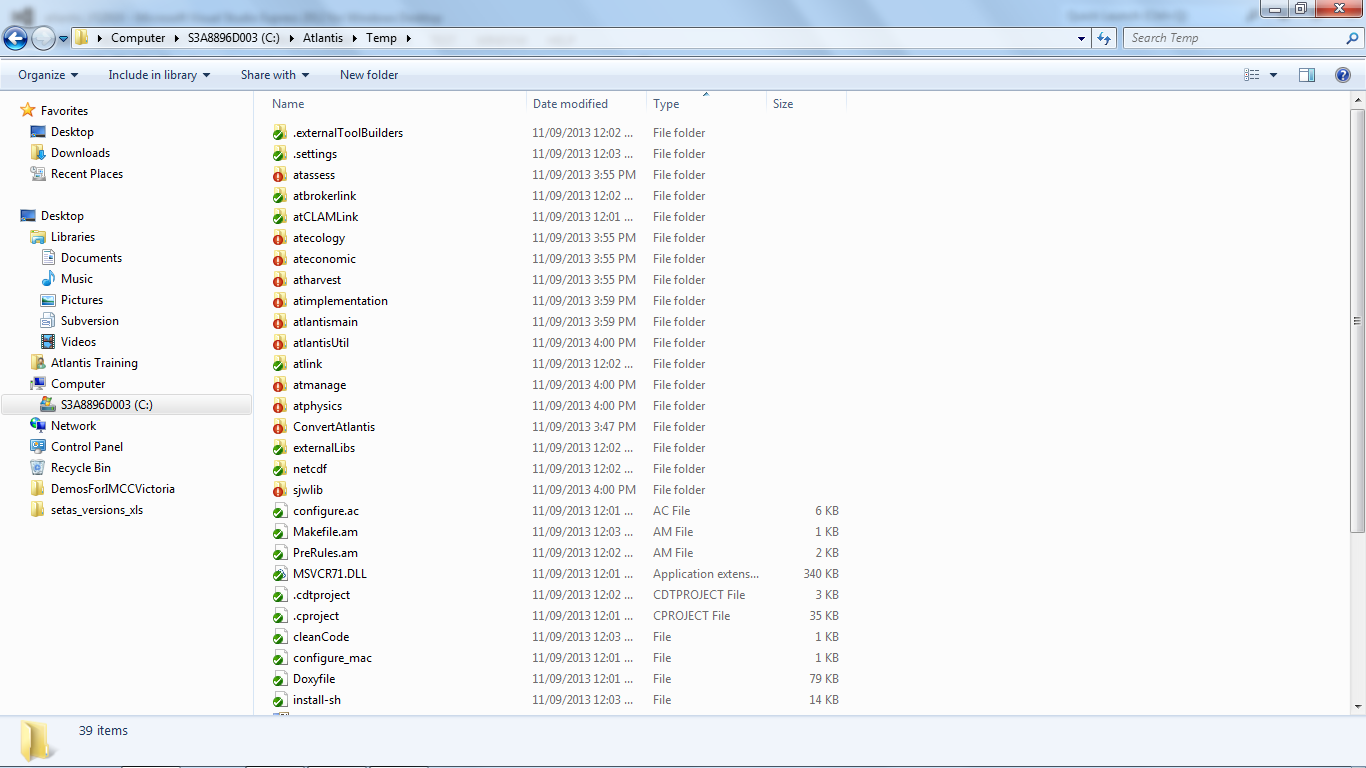
Task: Click the MSVCR71.DLL file icon
Action: [x=279, y=574]
